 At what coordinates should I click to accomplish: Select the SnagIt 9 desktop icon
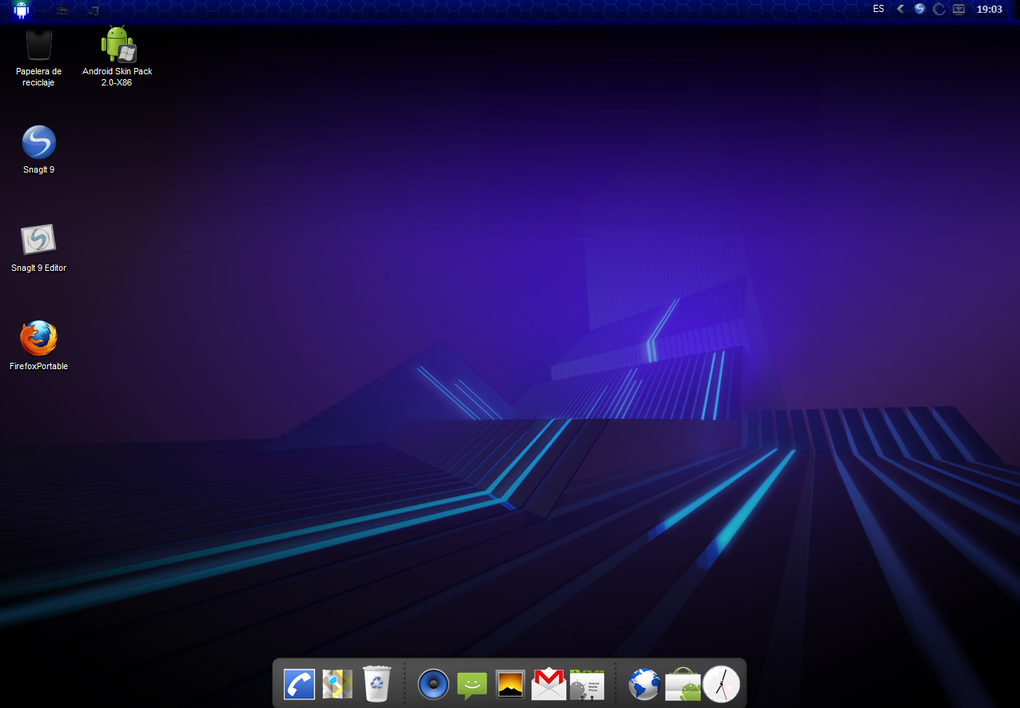pos(38,150)
